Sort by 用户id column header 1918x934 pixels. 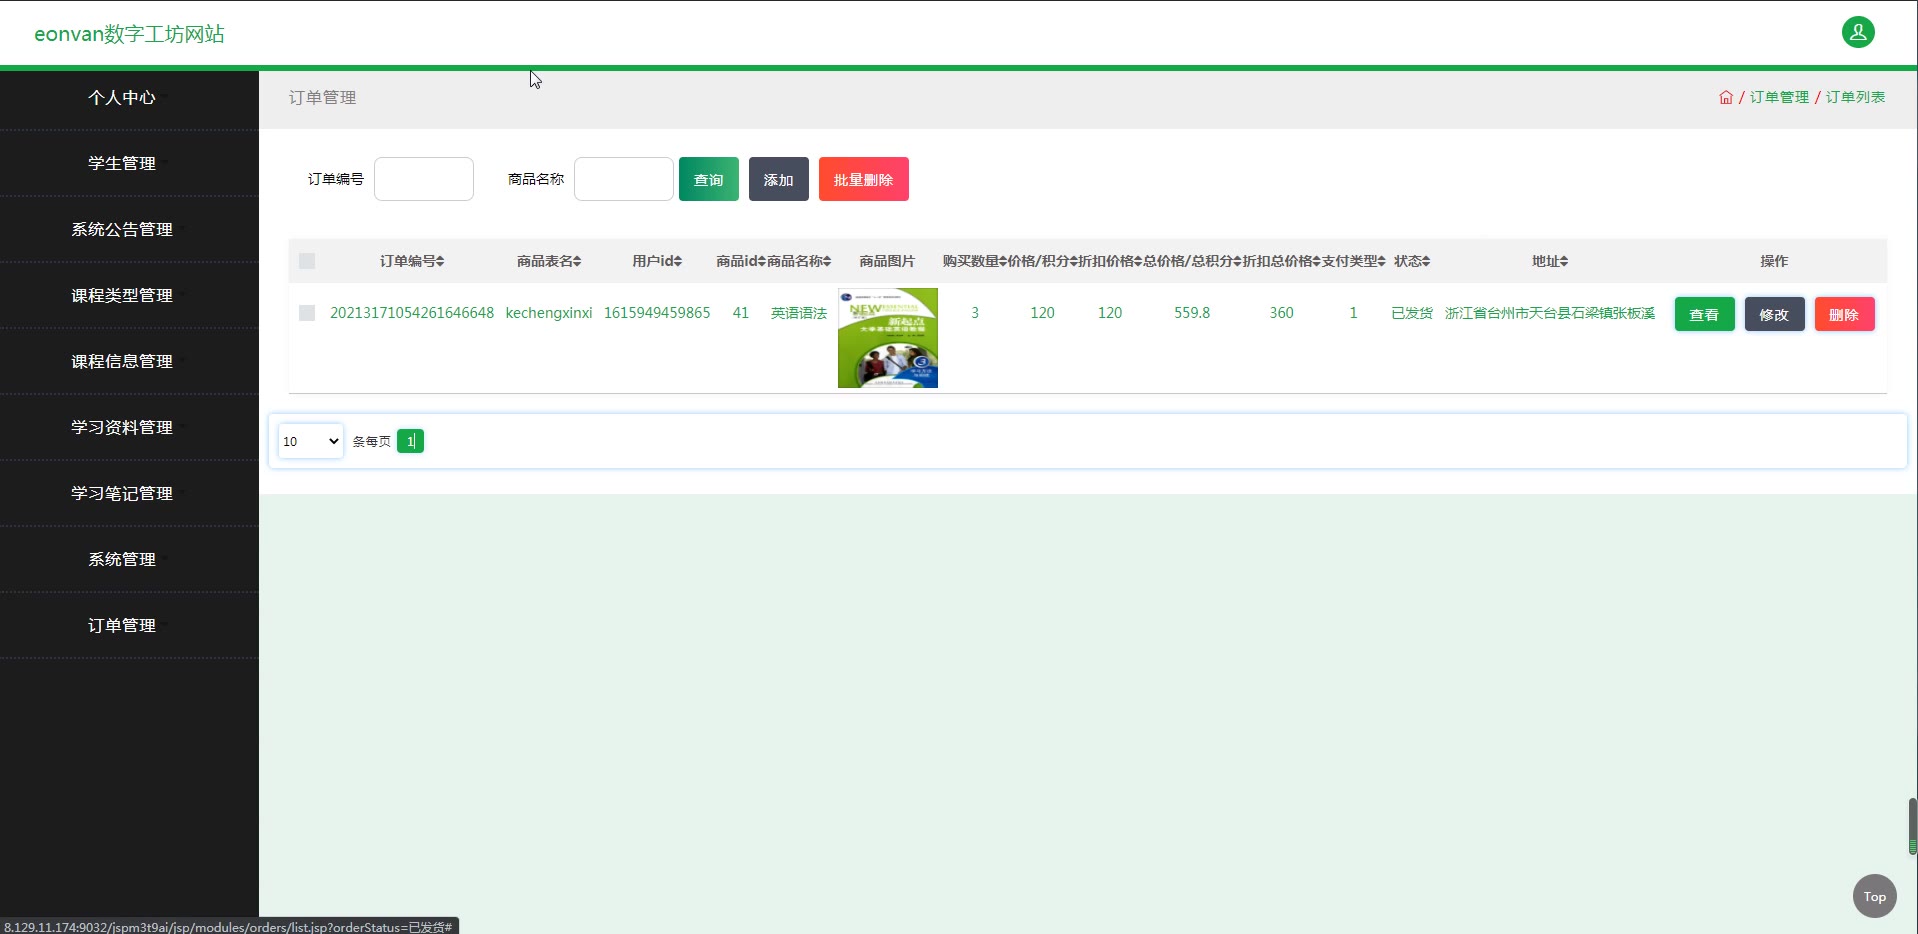657,261
